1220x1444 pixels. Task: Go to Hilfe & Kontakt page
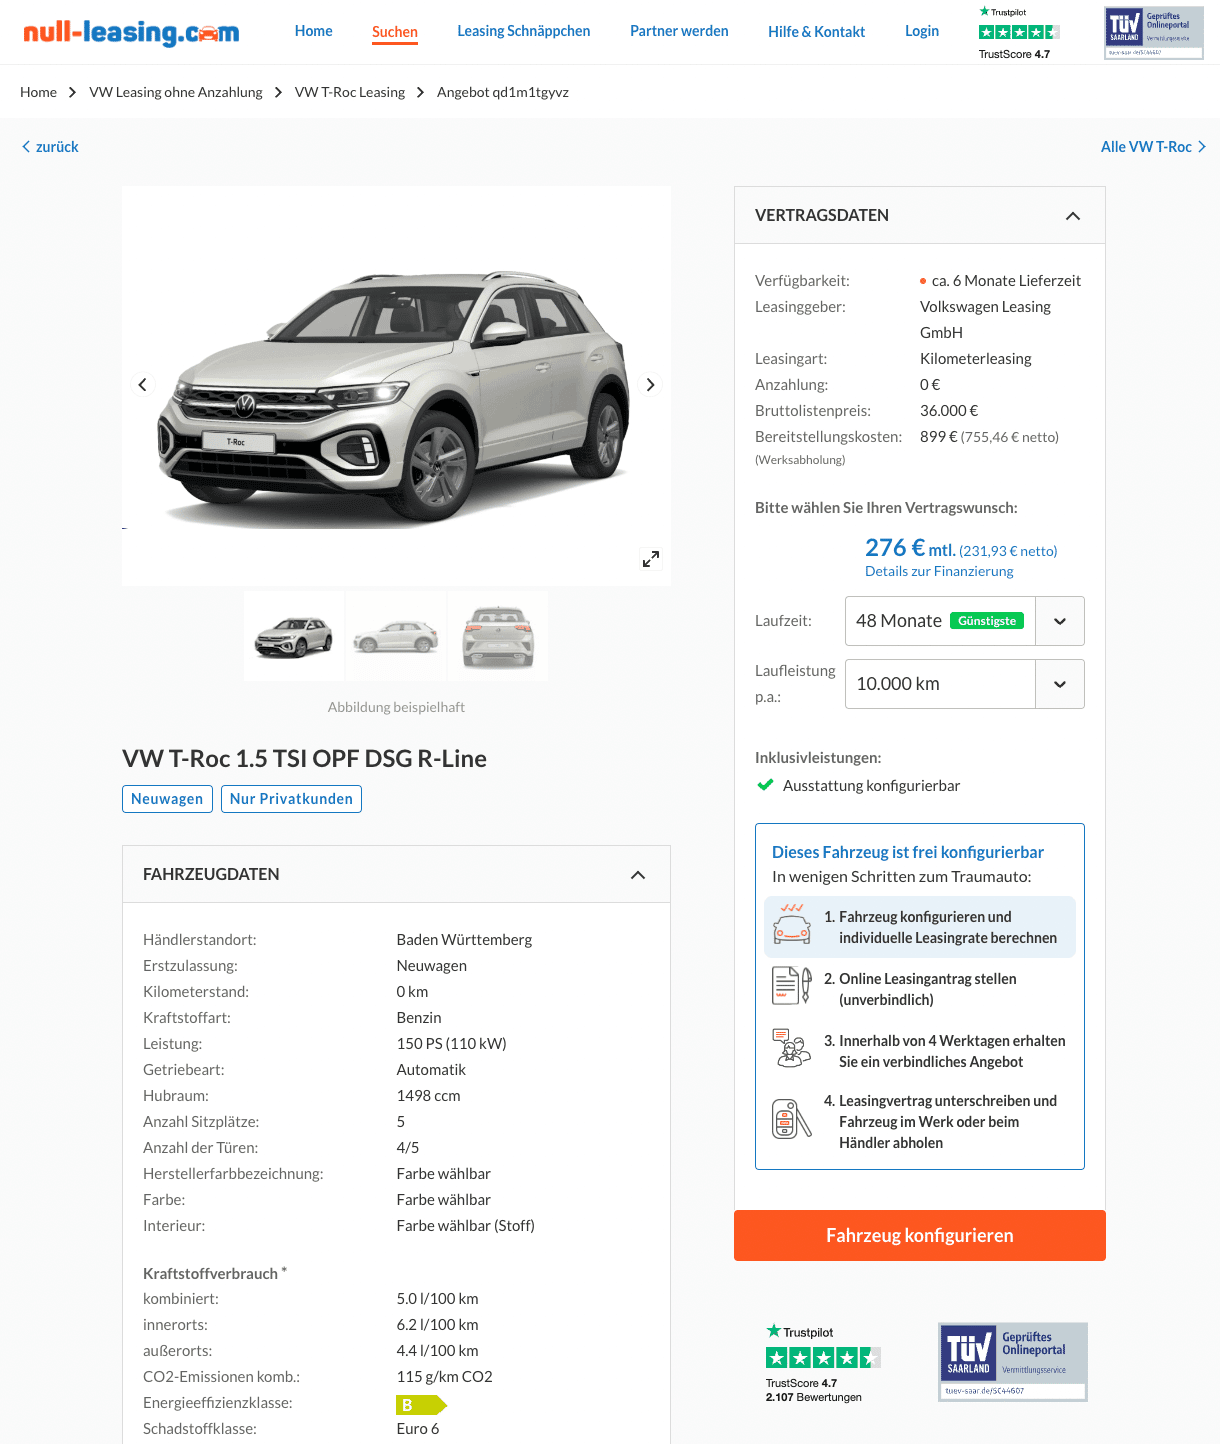[816, 32]
